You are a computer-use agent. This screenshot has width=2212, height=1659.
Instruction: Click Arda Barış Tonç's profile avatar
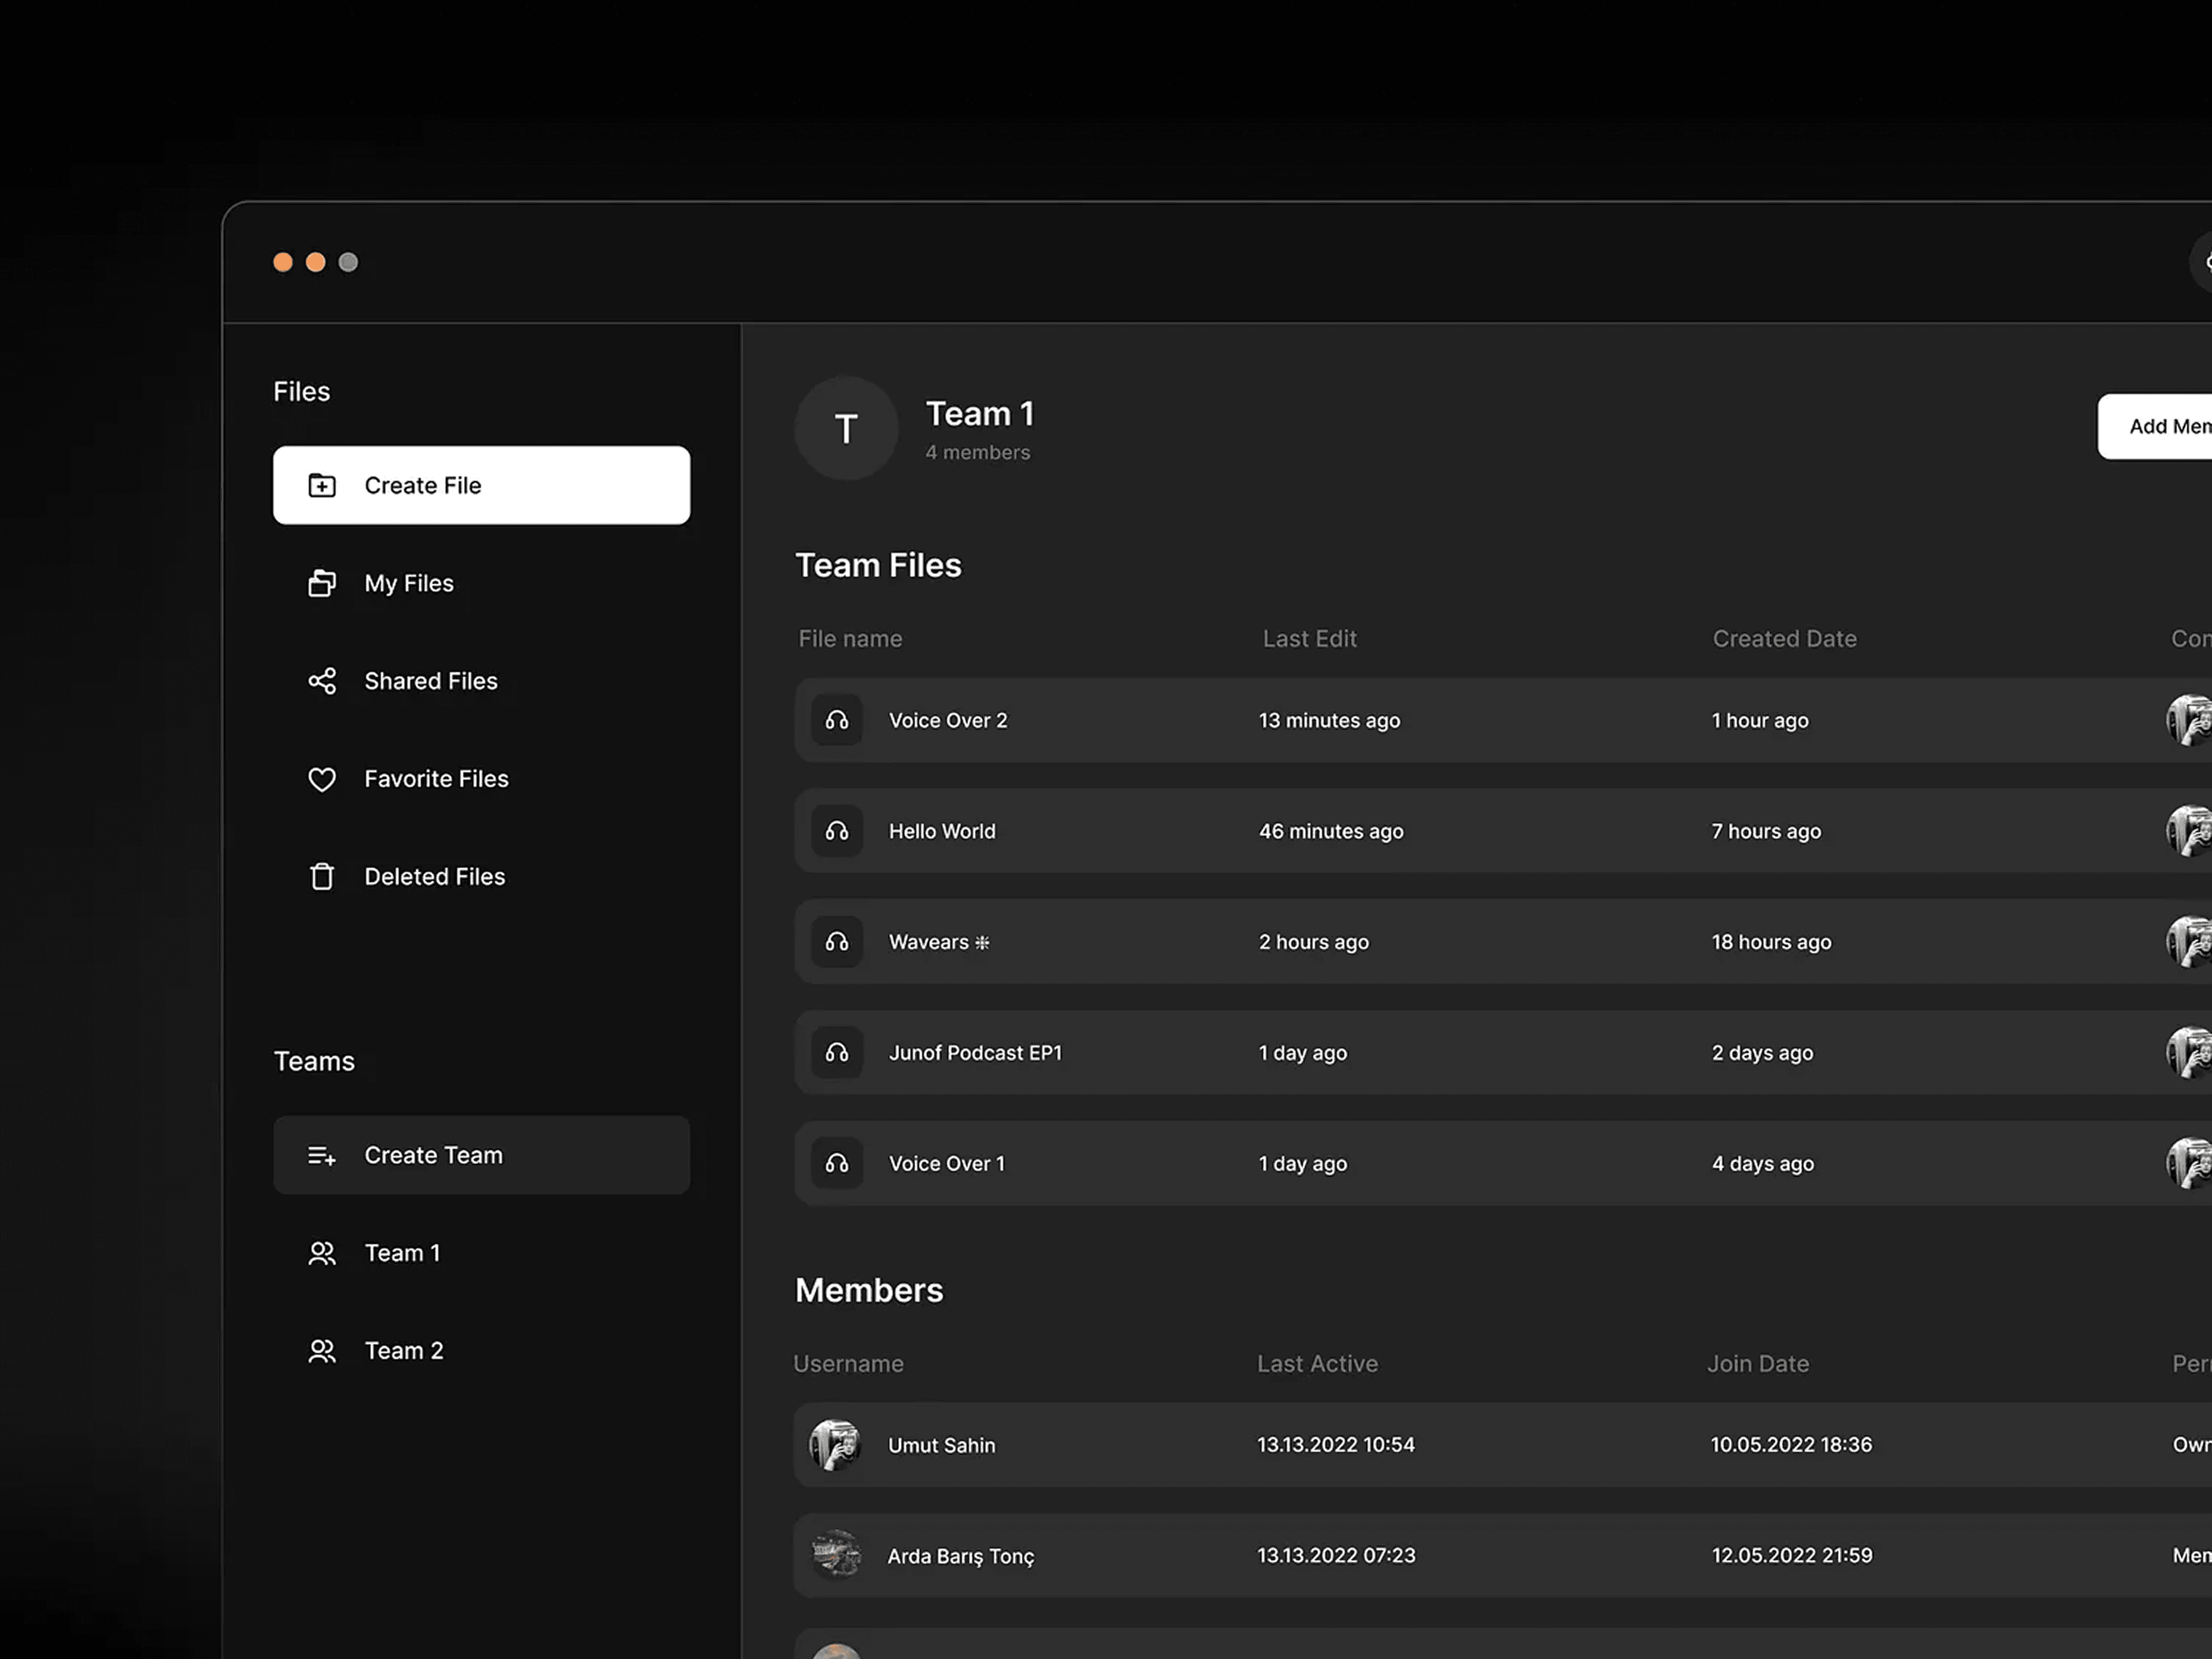point(835,1555)
